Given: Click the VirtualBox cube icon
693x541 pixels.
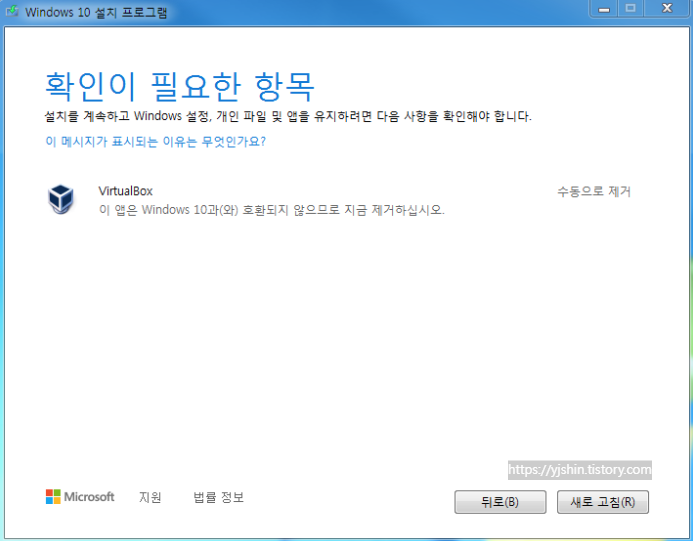Looking at the screenshot, I should [x=61, y=200].
